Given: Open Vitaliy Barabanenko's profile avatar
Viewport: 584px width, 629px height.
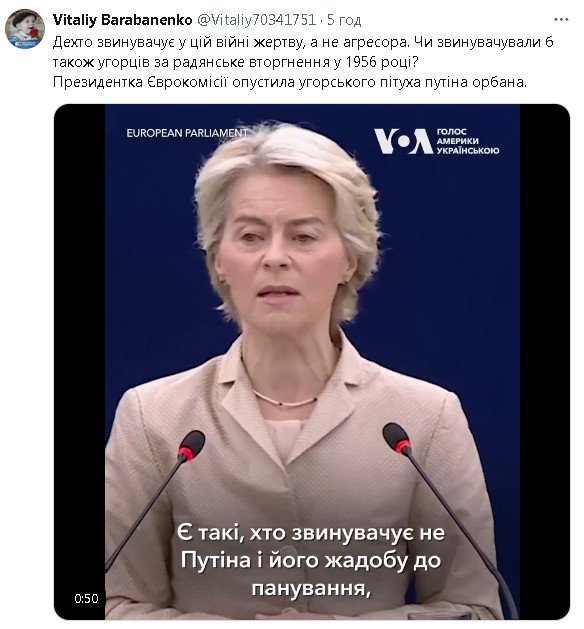Looking at the screenshot, I should [25, 29].
